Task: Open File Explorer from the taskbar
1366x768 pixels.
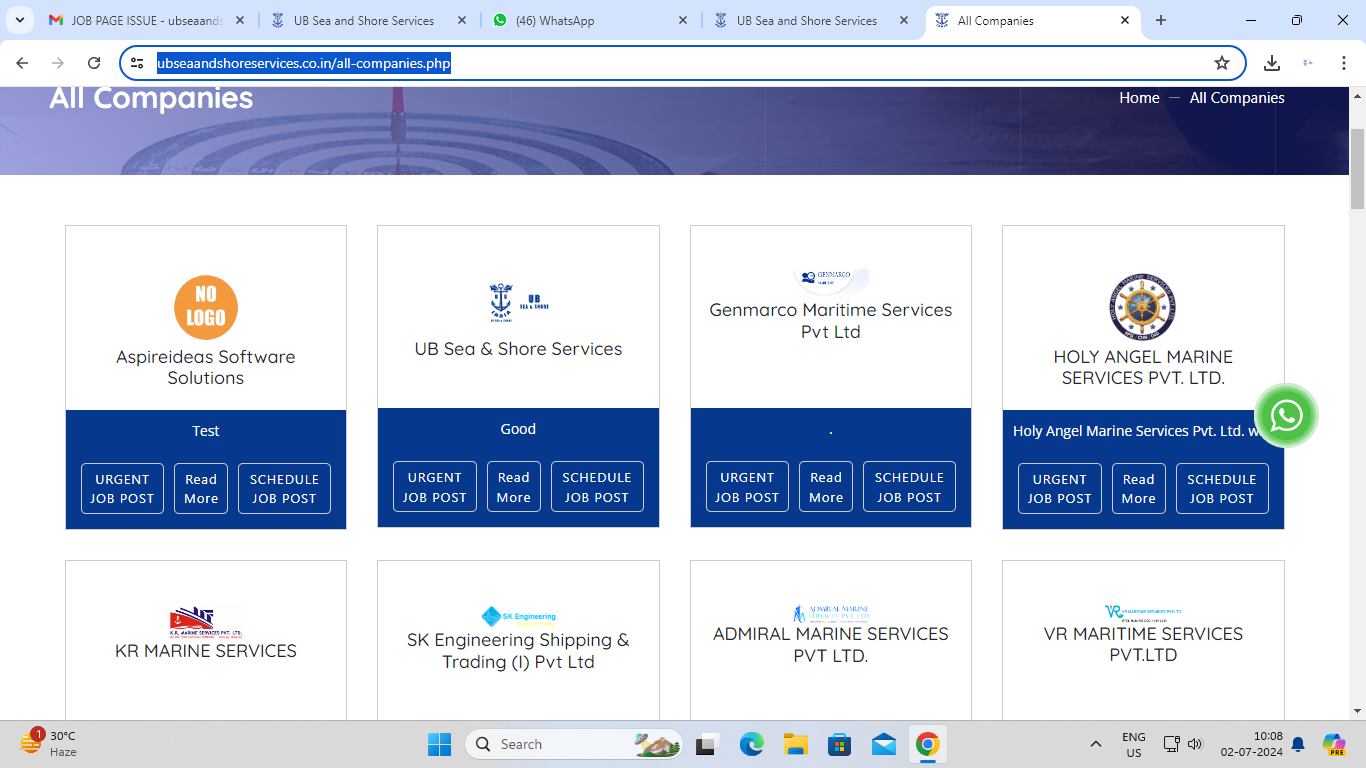Action: [x=795, y=744]
